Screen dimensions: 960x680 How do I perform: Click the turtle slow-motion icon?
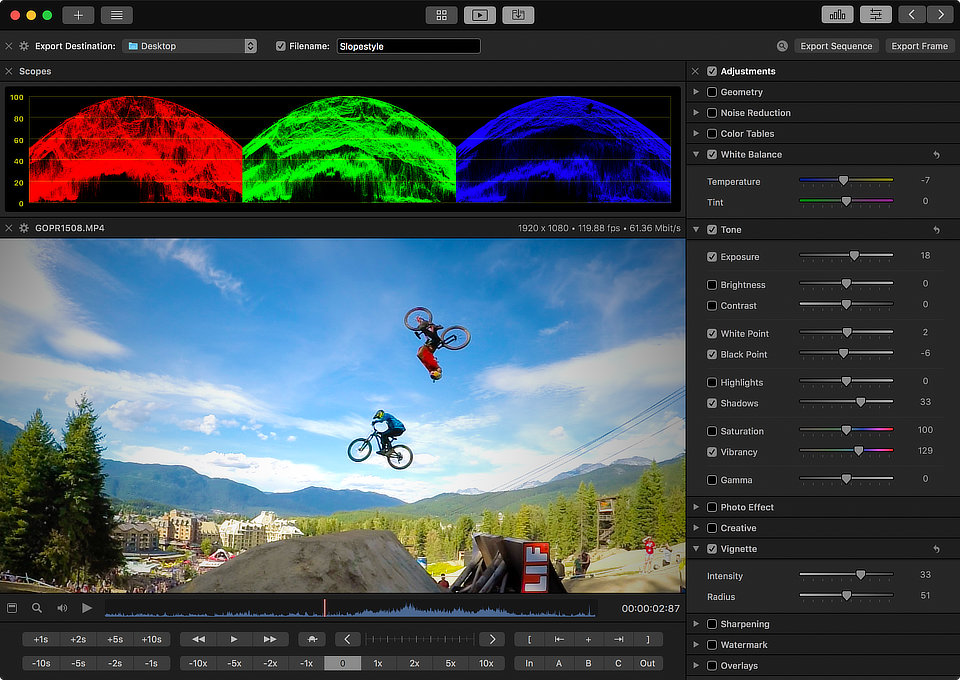(x=312, y=639)
